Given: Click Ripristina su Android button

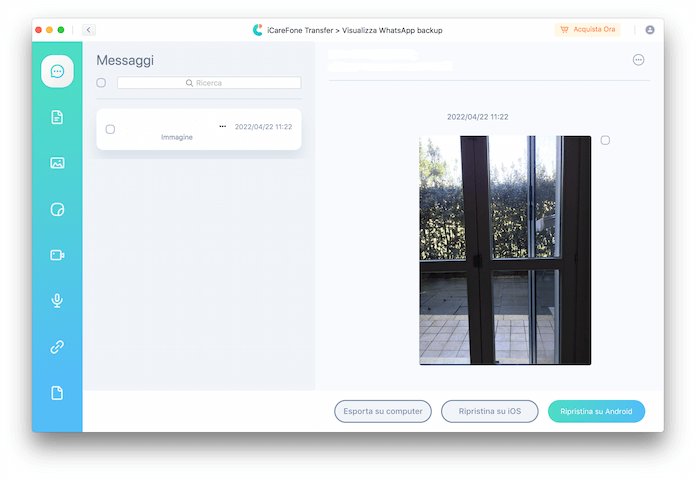Looking at the screenshot, I should tap(596, 411).
